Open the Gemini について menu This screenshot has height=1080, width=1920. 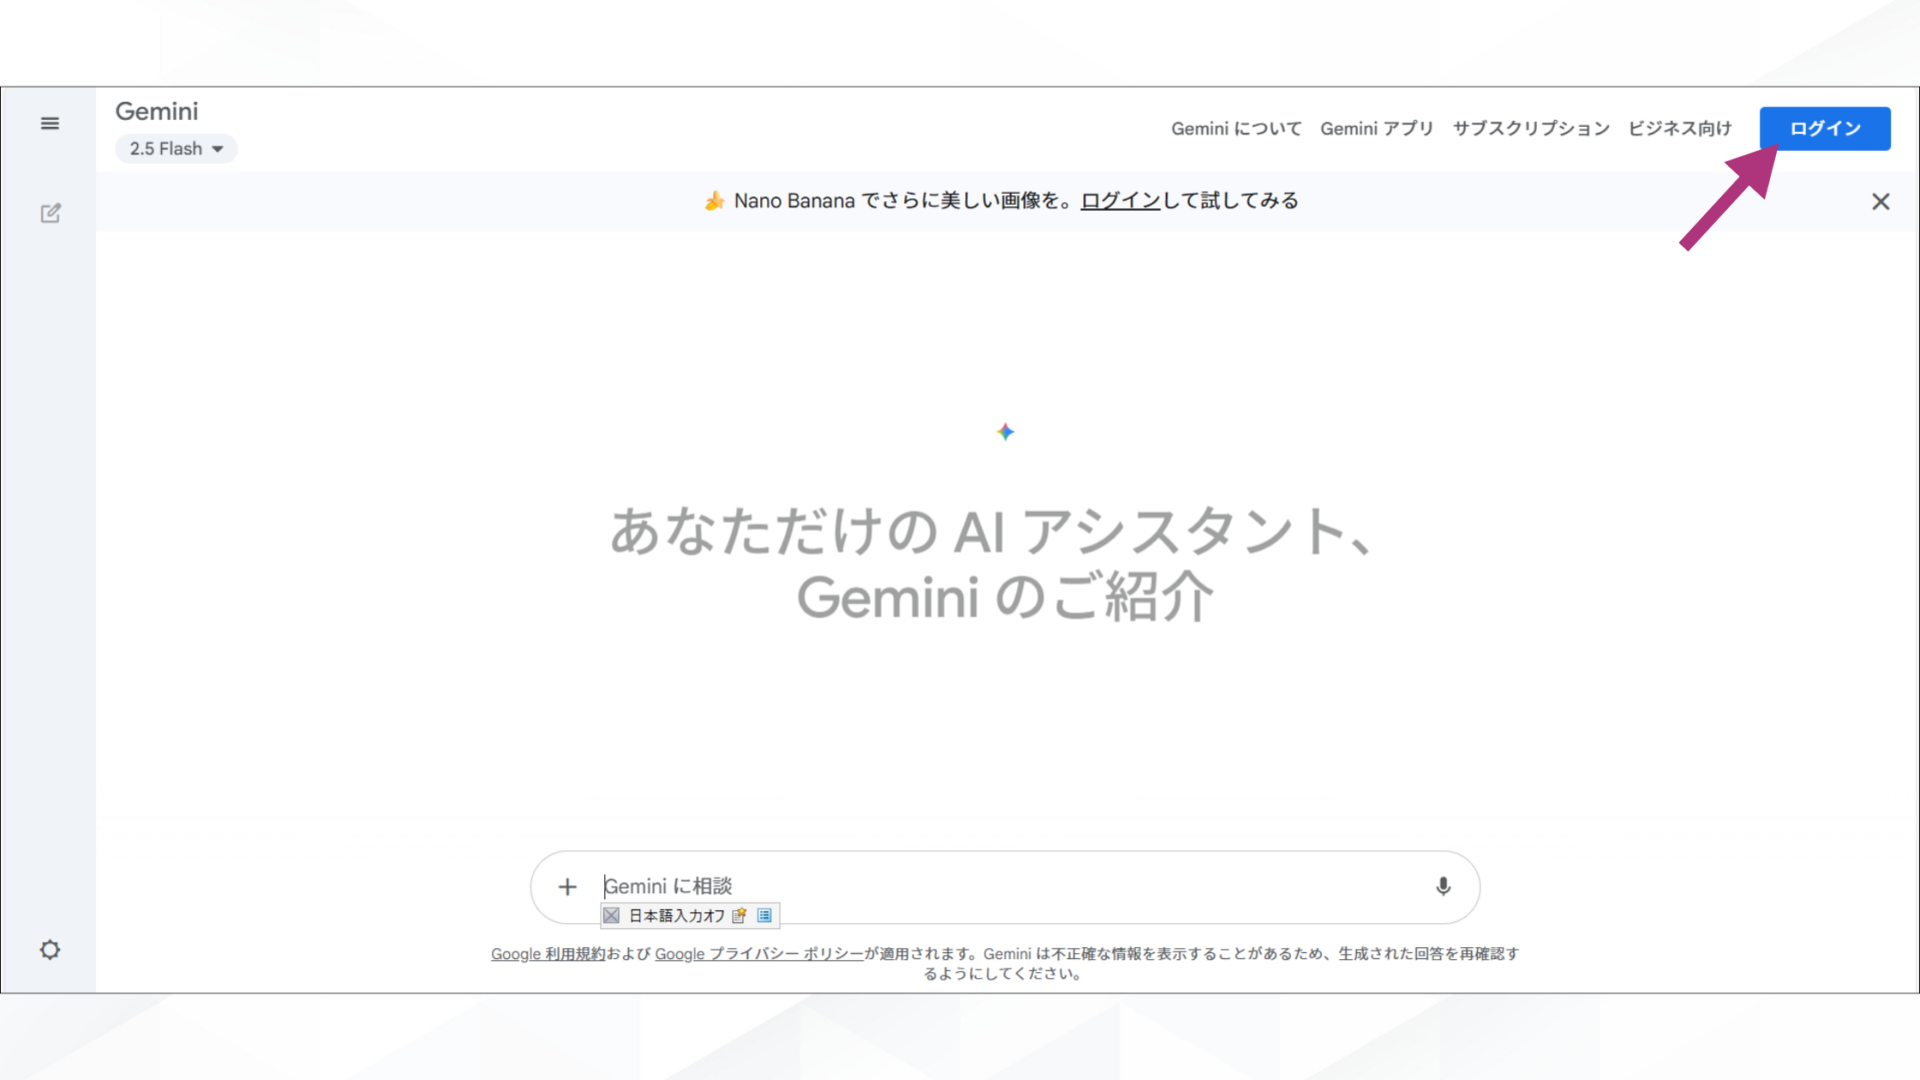(1236, 128)
